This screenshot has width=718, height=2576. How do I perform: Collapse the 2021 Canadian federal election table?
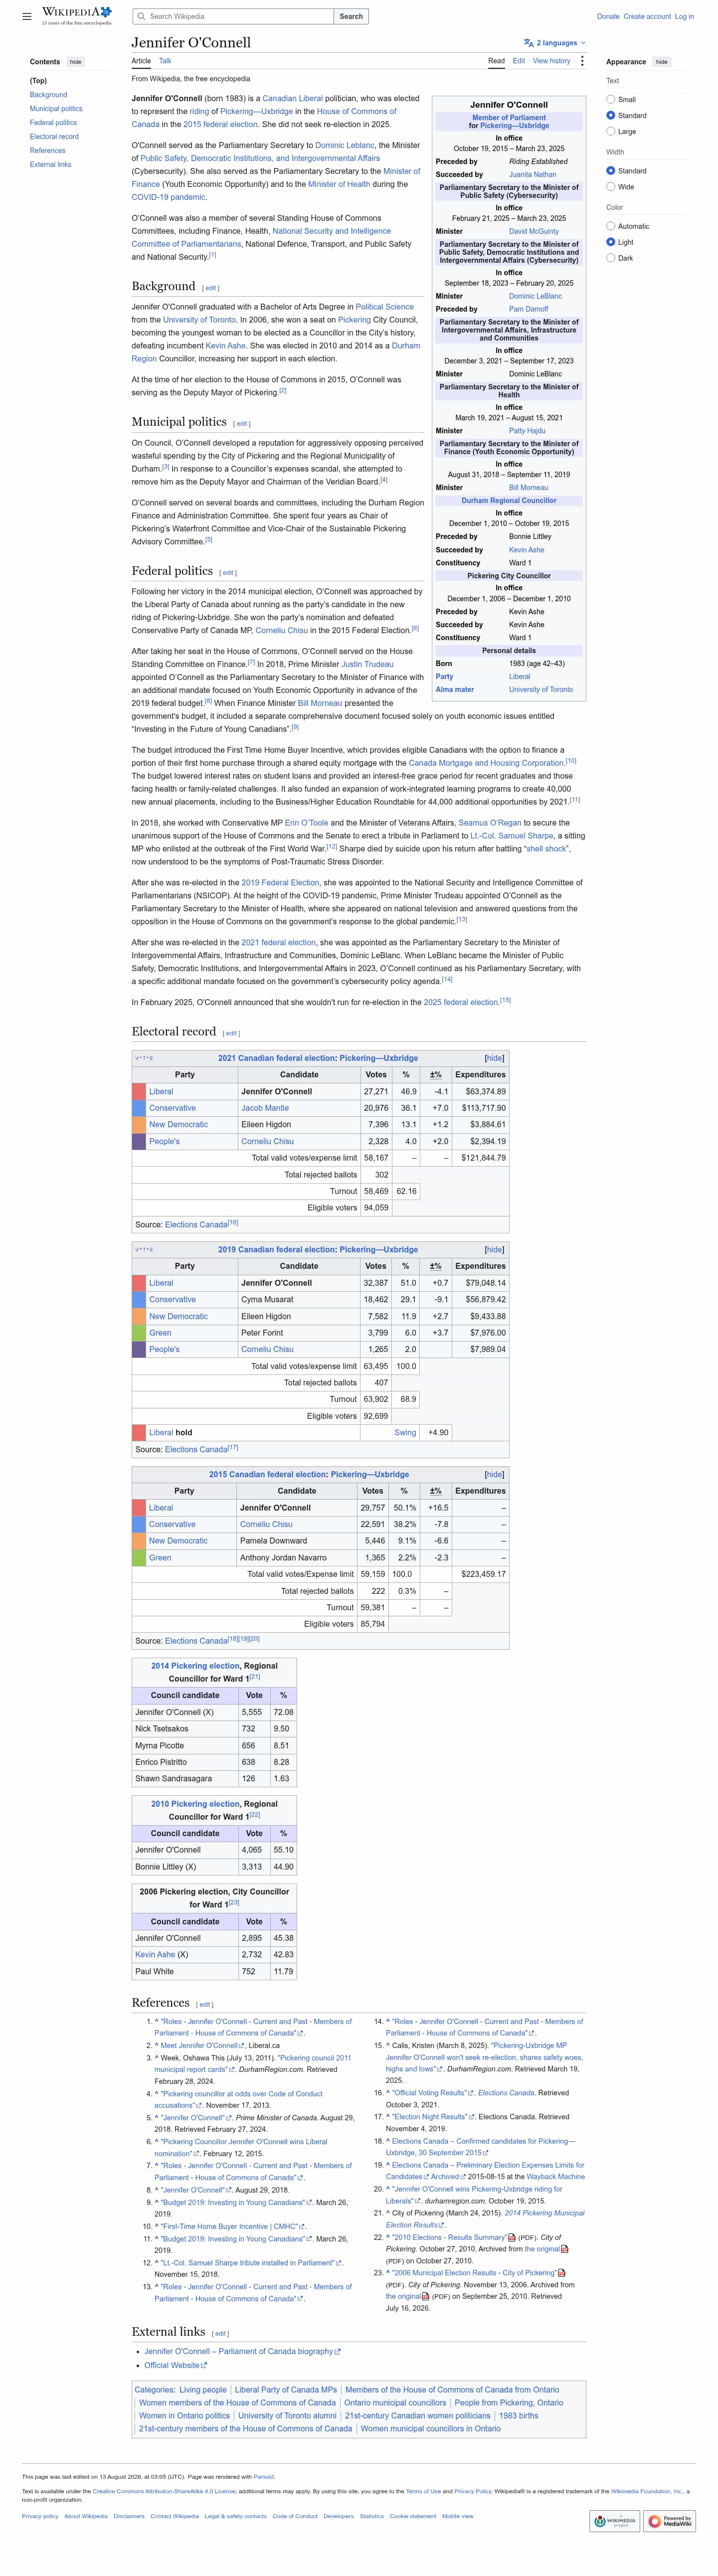point(494,1058)
